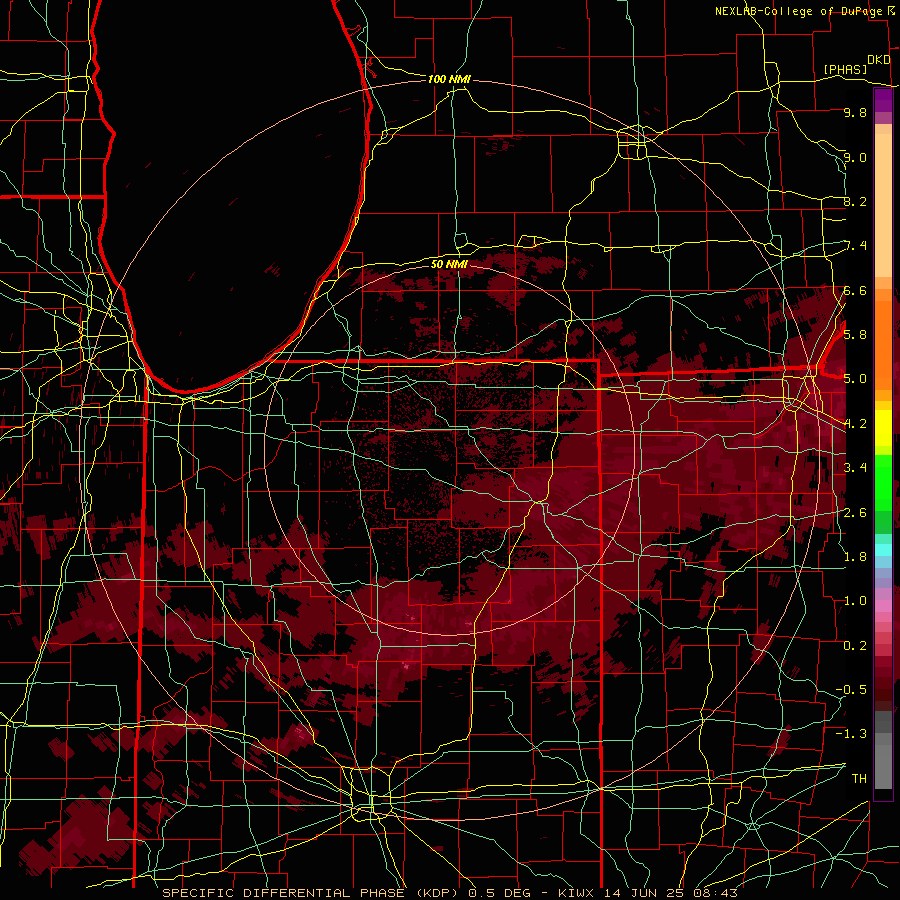Select the 9.8 value on the scale

855,112
